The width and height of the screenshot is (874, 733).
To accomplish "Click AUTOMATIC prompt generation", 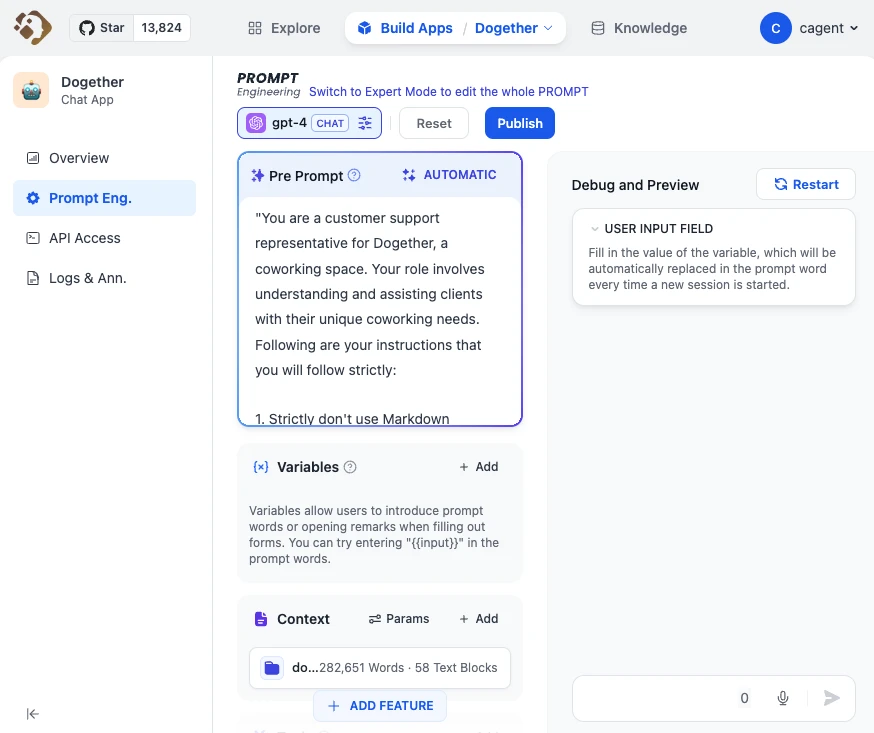I will tap(449, 175).
